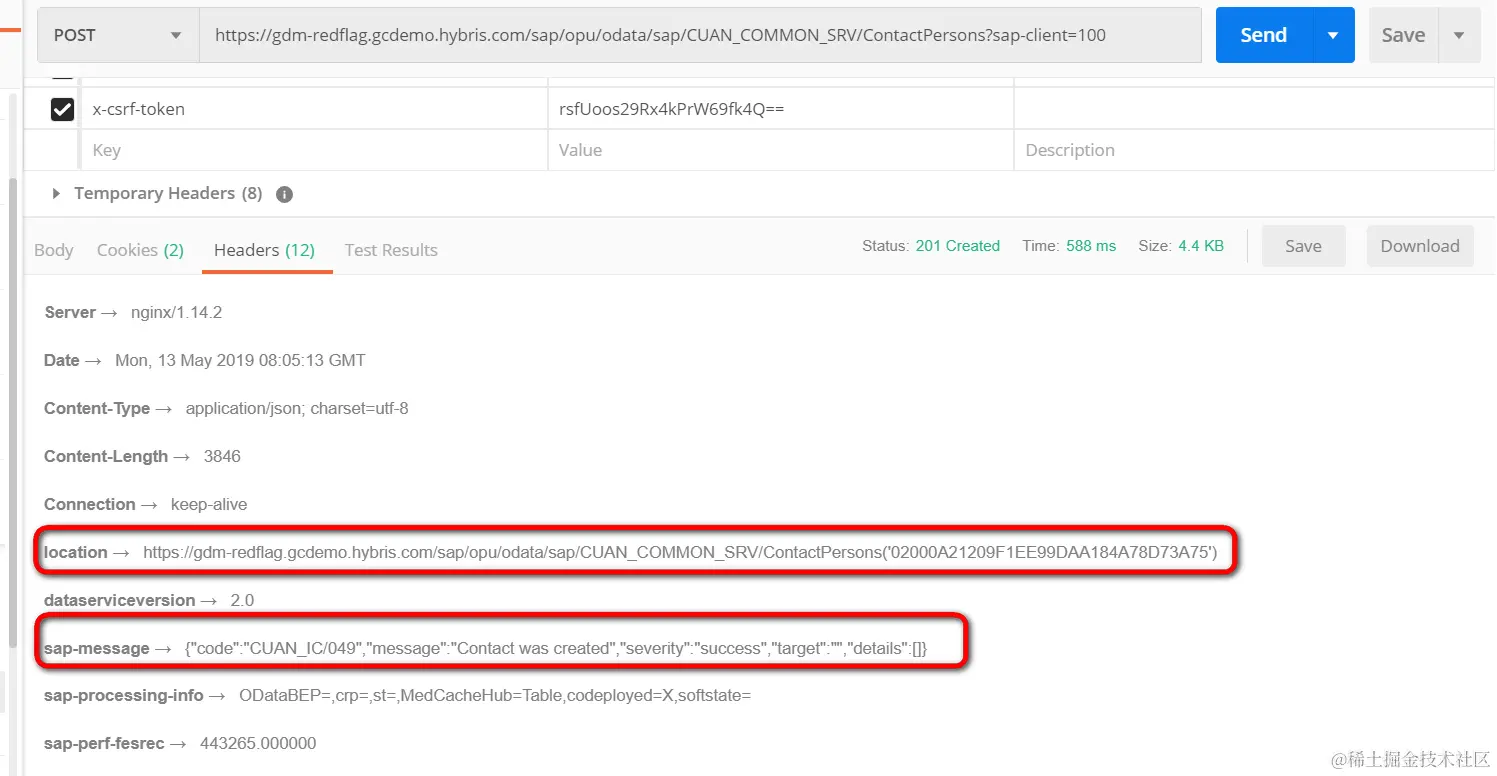Click the 588 ms time value
This screenshot has width=1497, height=776.
pos(1091,246)
